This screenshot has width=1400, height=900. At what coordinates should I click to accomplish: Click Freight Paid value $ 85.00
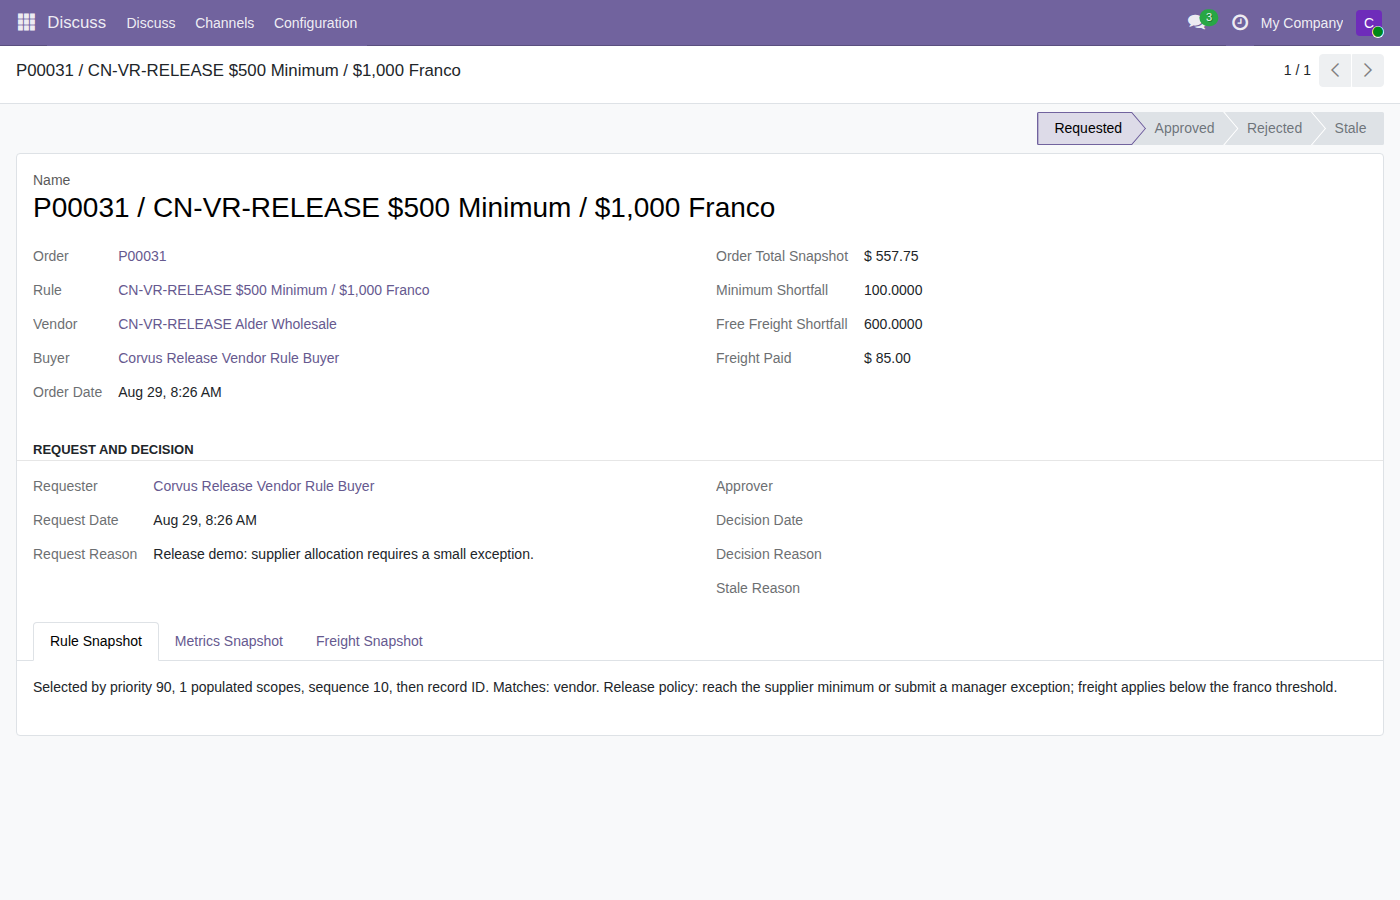(x=887, y=358)
